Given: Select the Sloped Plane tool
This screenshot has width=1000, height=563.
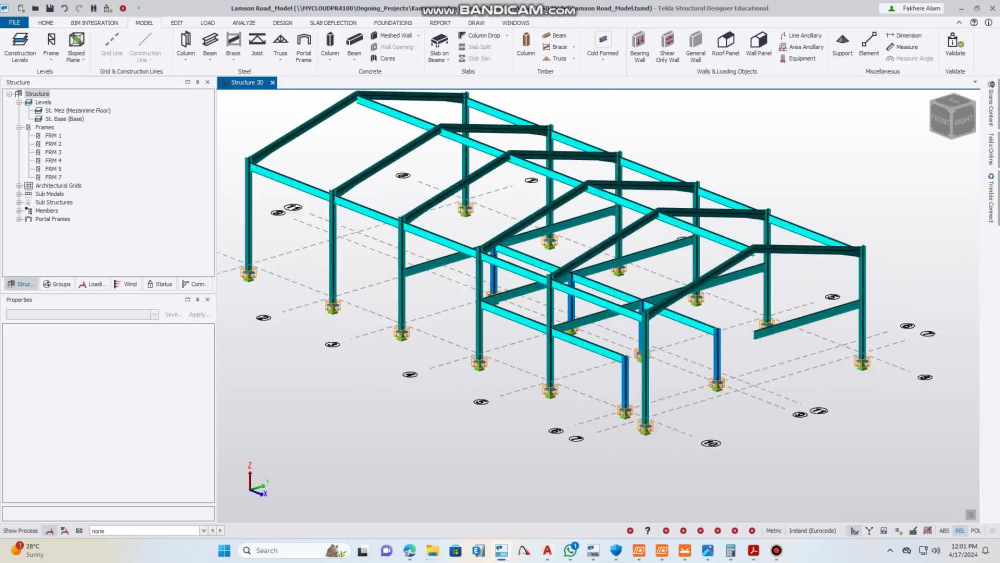Looking at the screenshot, I should pos(76,47).
